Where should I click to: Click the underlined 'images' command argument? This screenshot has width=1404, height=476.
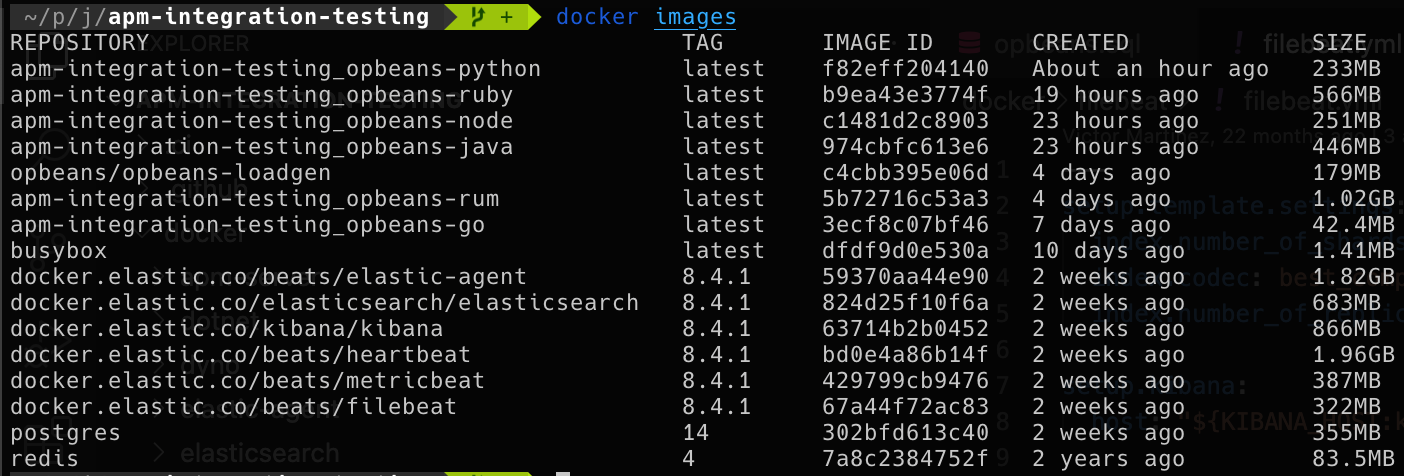click(x=696, y=17)
